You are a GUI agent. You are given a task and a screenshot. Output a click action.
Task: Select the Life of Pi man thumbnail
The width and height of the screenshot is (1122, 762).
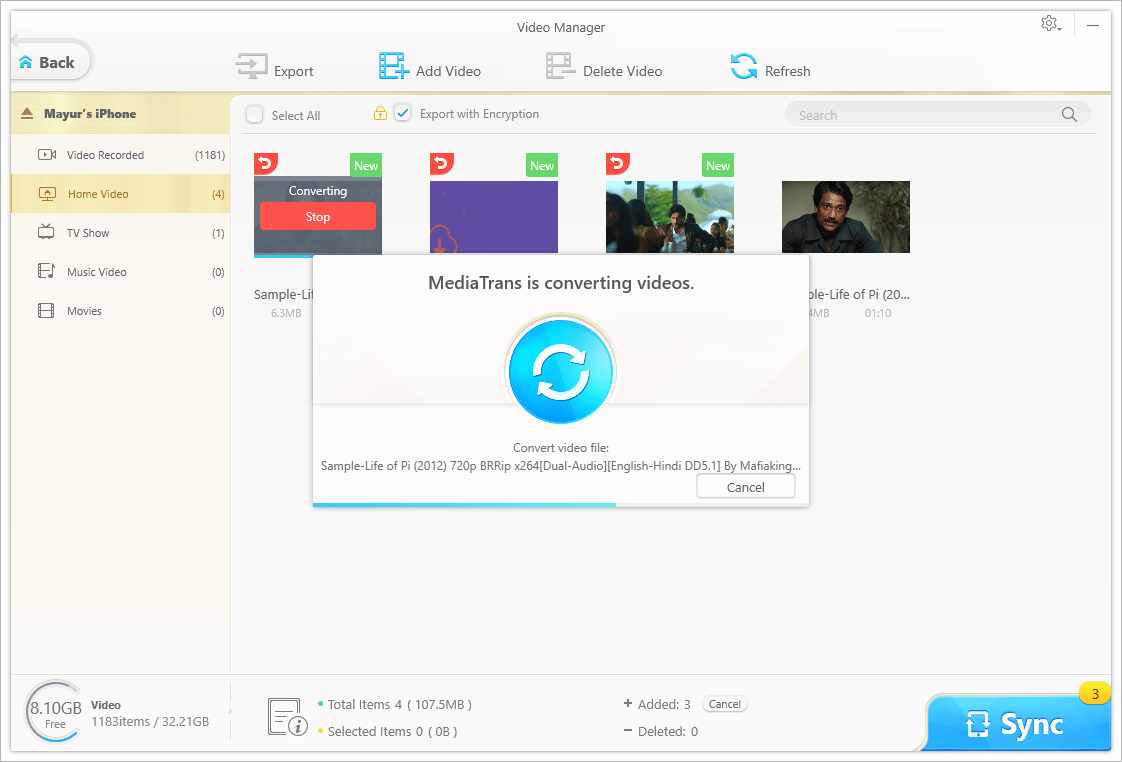click(x=846, y=217)
